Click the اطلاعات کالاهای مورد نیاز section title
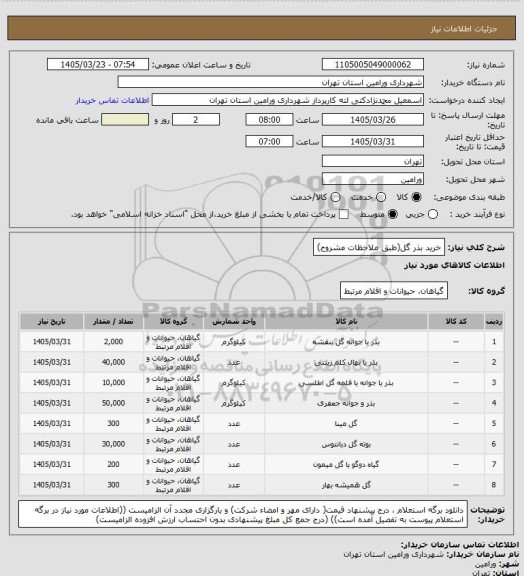This screenshot has height=576, width=524. point(454,265)
